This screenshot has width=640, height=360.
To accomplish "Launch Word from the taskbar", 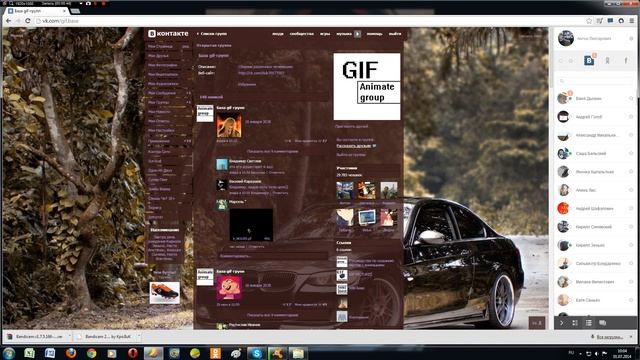I will (x=50, y=353).
